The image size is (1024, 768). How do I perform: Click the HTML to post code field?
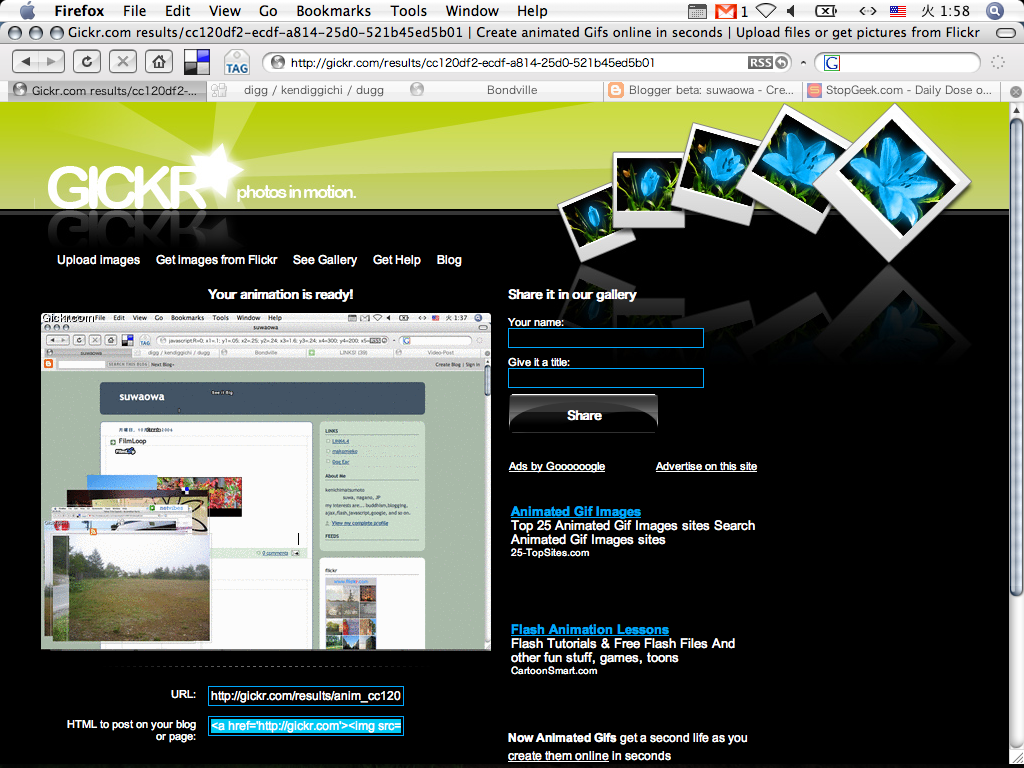[306, 726]
